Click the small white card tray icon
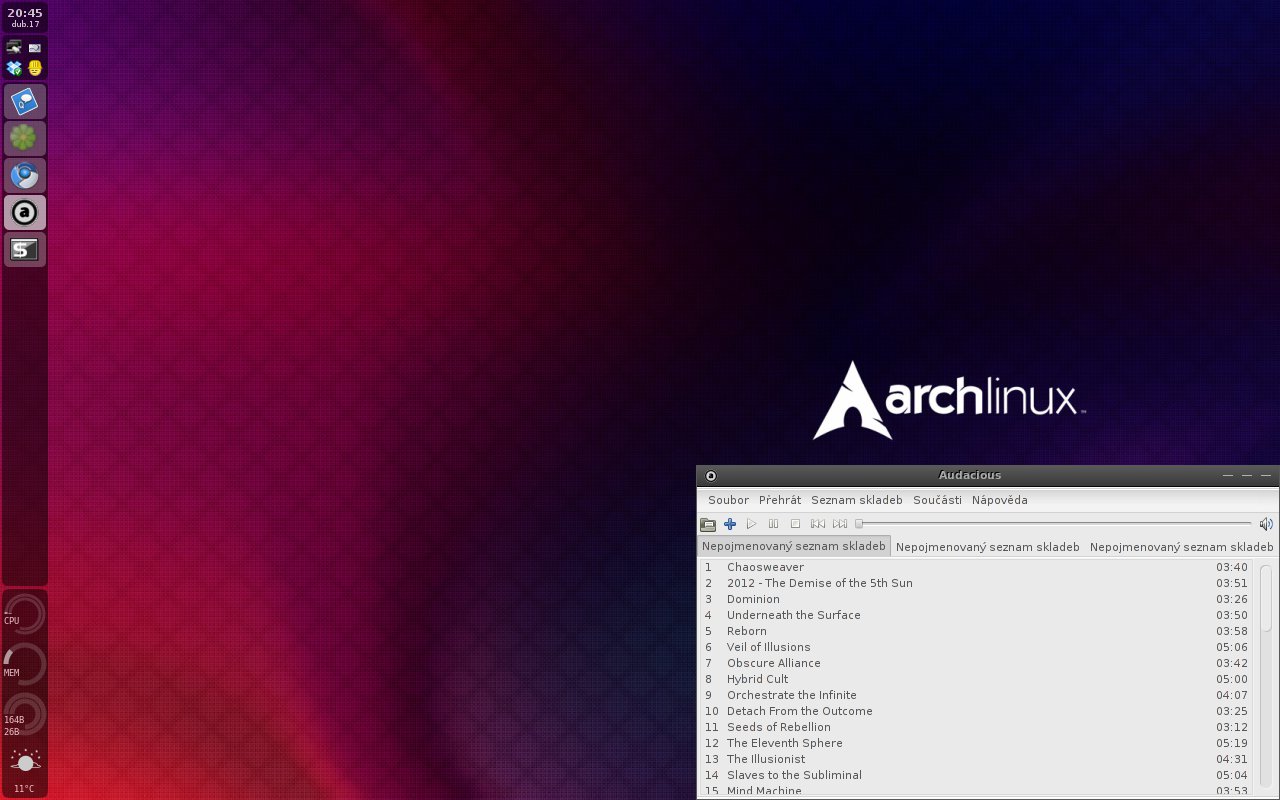1280x800 pixels. pyautogui.click(x=35, y=47)
